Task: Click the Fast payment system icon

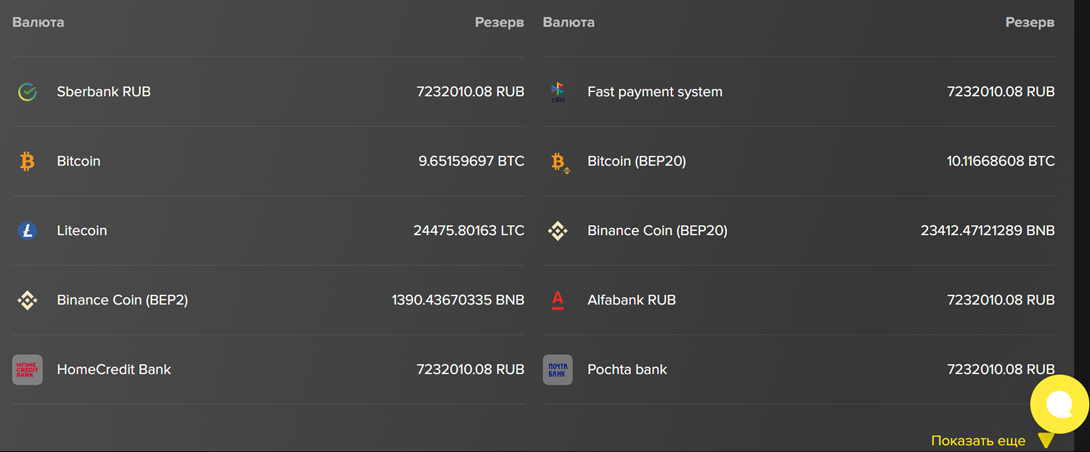Action: (x=558, y=92)
